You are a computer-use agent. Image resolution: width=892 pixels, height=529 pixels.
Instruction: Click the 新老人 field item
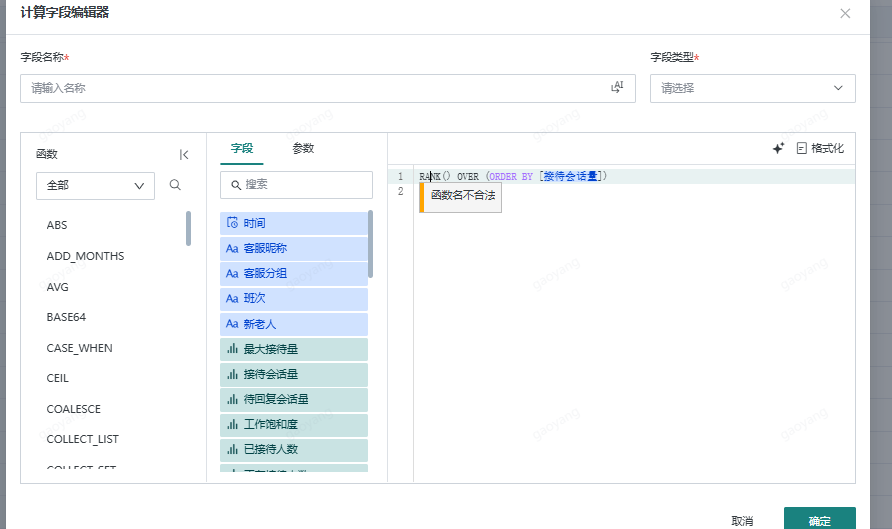pos(294,324)
